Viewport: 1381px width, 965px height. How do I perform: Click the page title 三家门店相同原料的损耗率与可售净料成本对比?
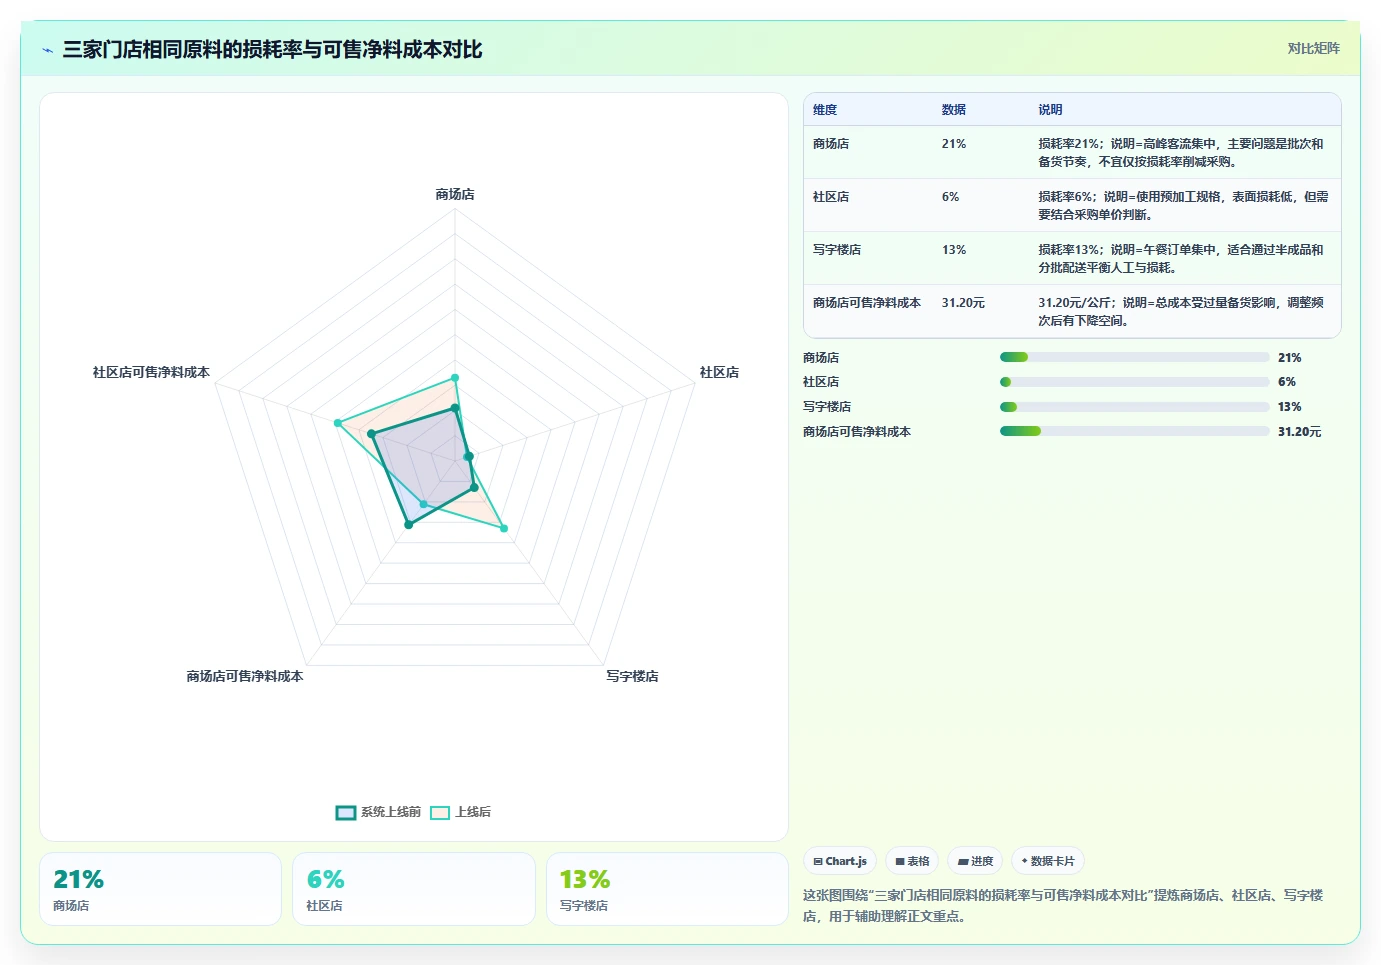pyautogui.click(x=272, y=49)
